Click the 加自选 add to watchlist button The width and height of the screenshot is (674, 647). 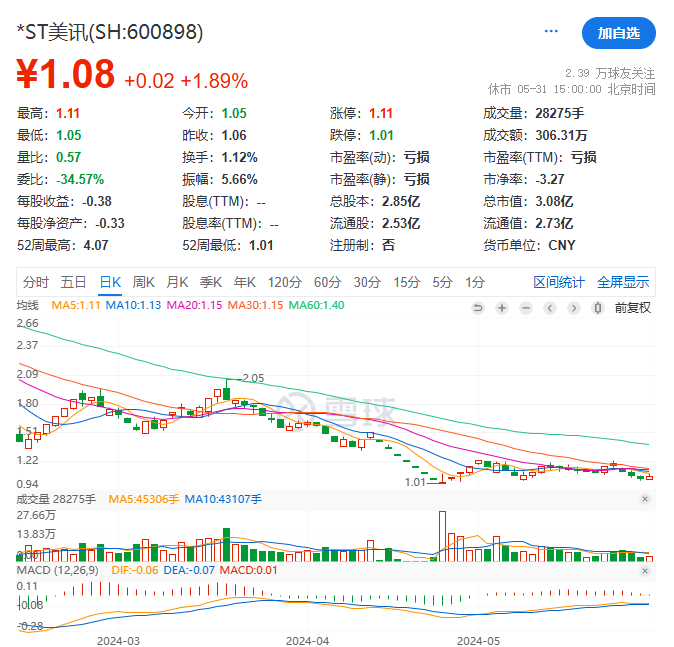(618, 32)
